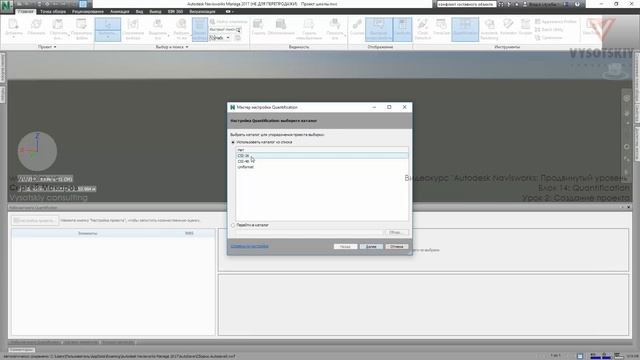Viewport: 640px width, 360px height.
Task: Open dropdown arrow below Добавить button
Action: click(13, 38)
